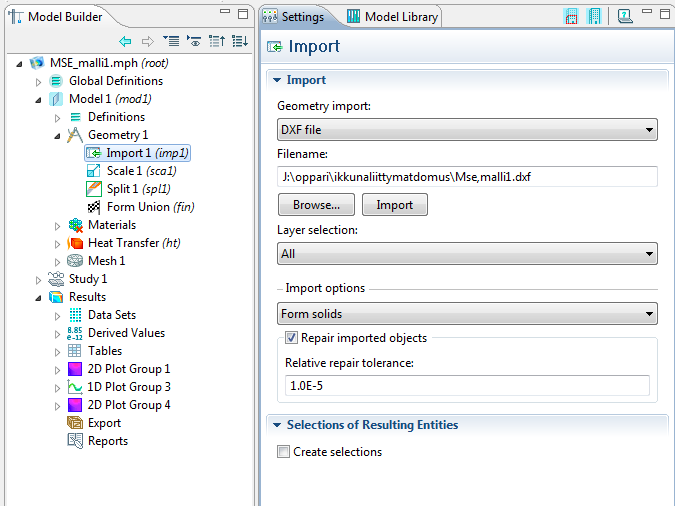This screenshot has height=506, width=675.
Task: Expand the Definitions tree node
Action: click(57, 118)
